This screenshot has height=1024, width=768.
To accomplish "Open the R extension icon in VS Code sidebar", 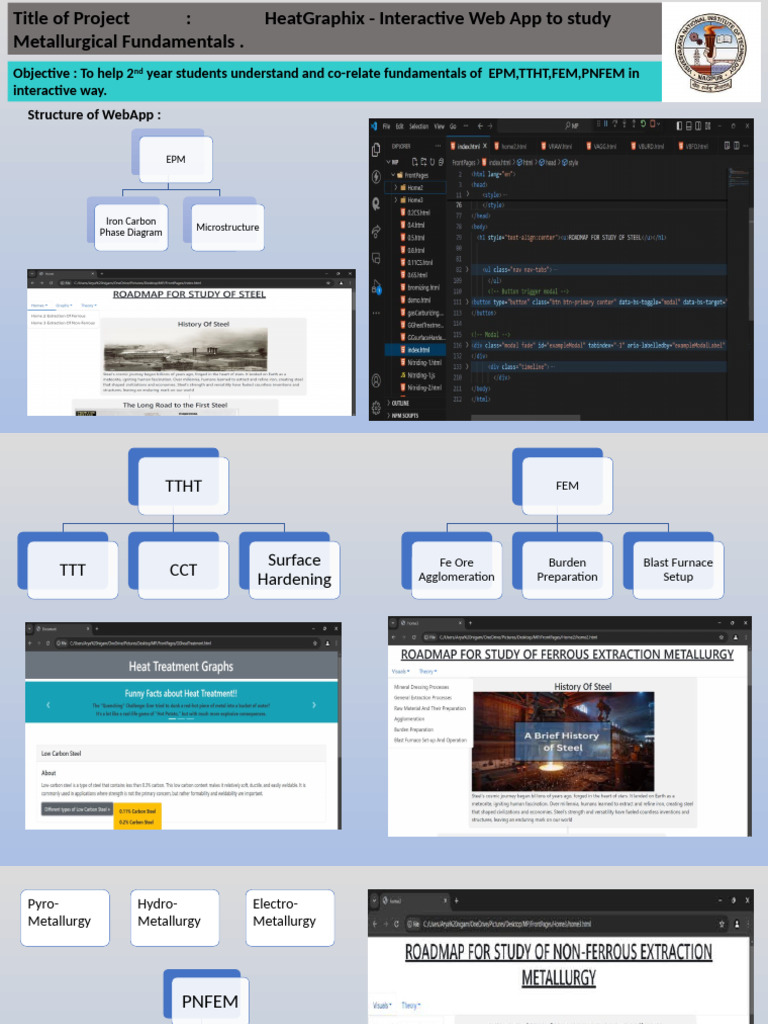I will (x=376, y=204).
